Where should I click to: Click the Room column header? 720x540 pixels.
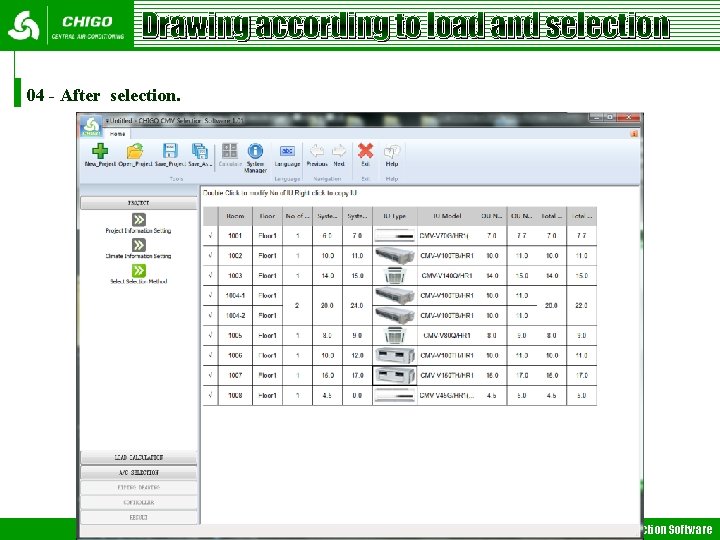pos(235,216)
